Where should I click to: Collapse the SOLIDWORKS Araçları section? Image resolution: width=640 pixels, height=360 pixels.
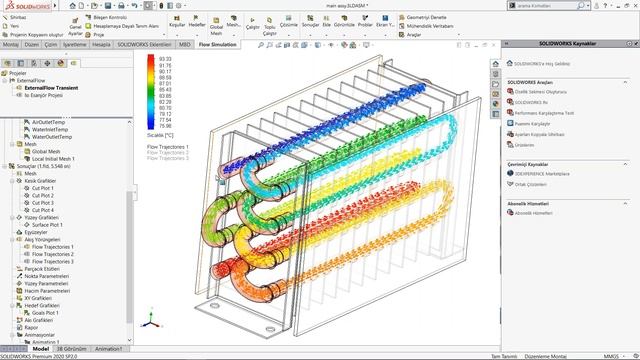point(625,82)
